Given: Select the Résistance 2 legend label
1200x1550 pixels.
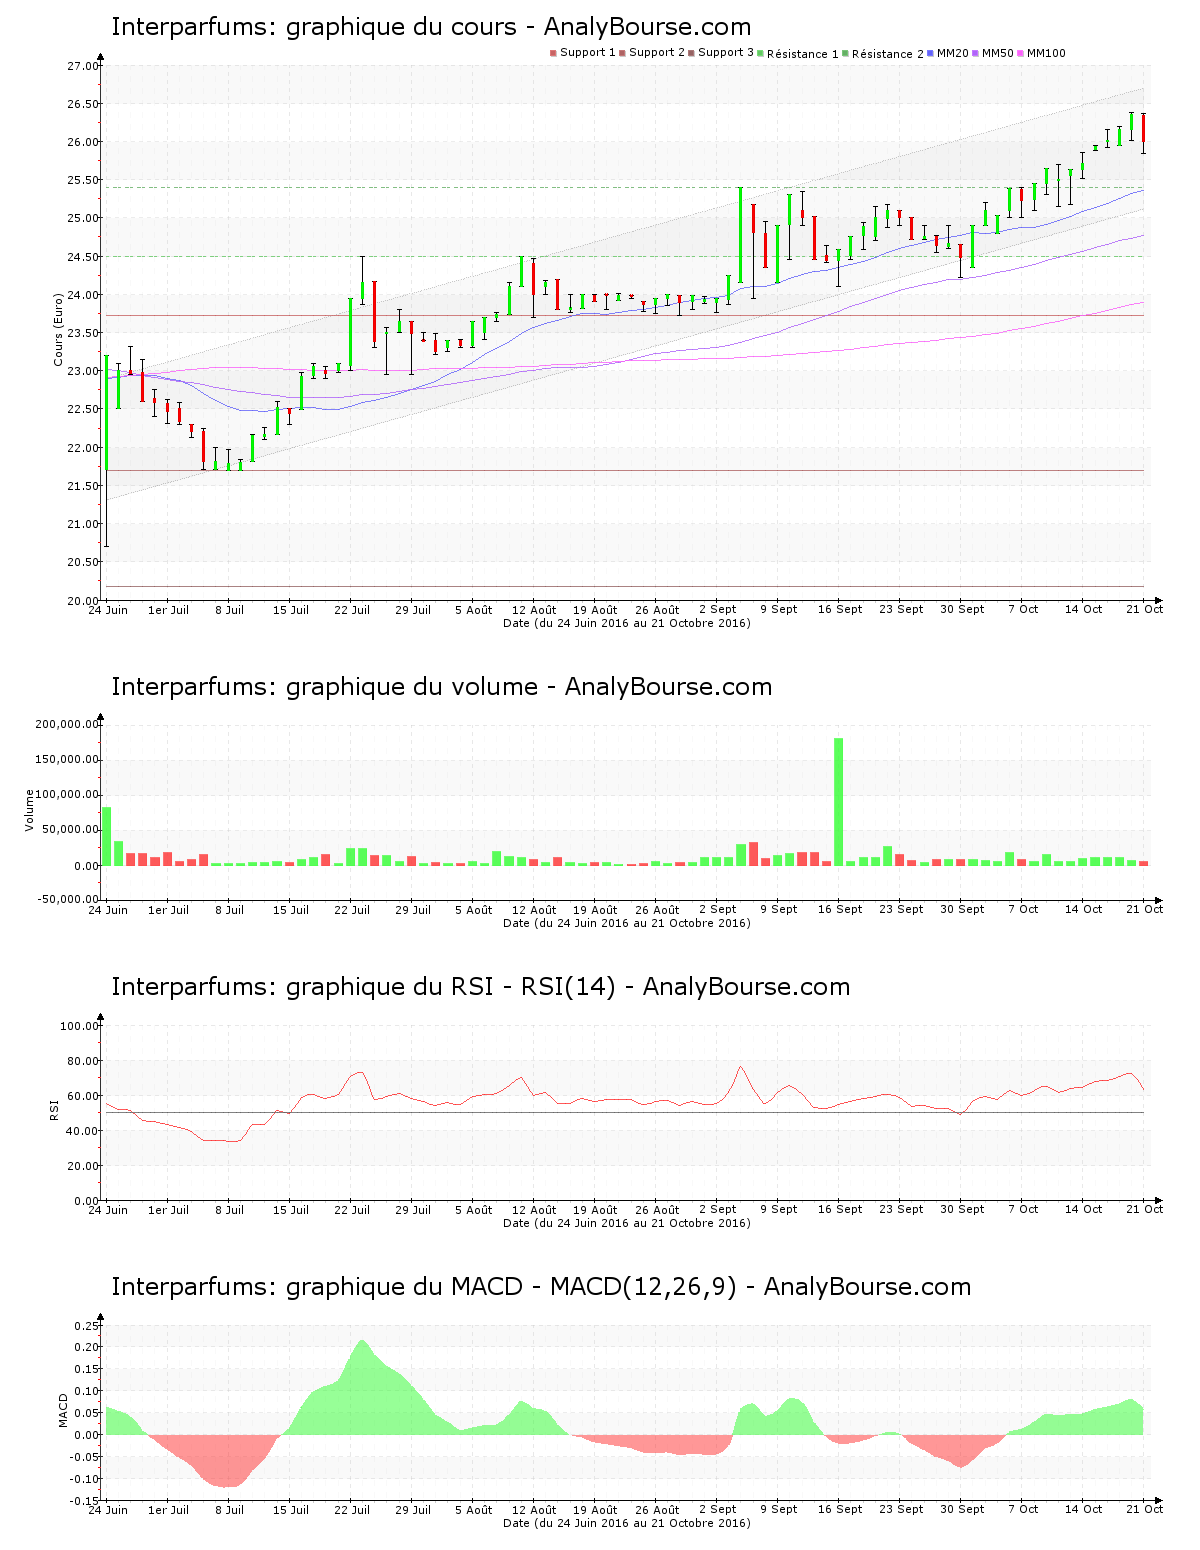Looking at the screenshot, I should (888, 53).
